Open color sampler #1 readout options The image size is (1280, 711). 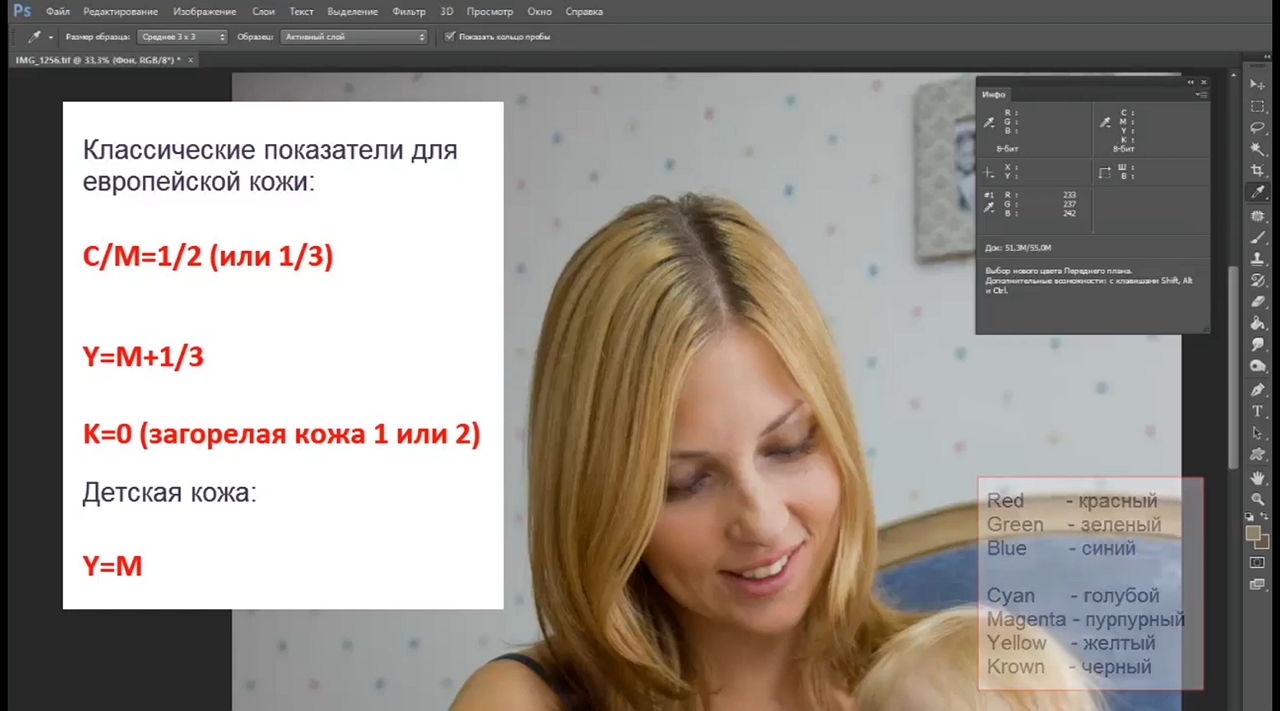pos(990,206)
